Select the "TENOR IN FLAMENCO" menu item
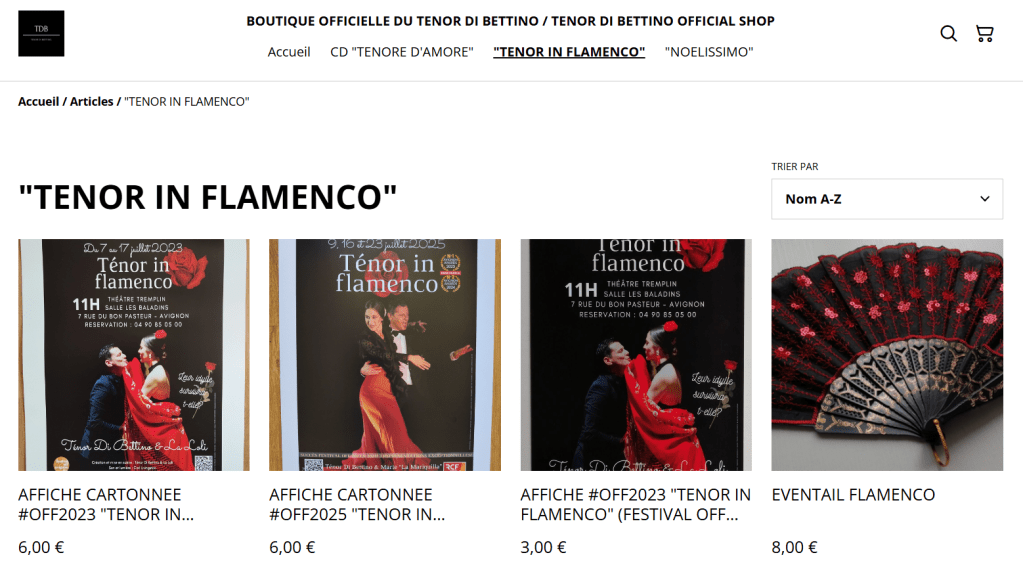 pos(569,52)
